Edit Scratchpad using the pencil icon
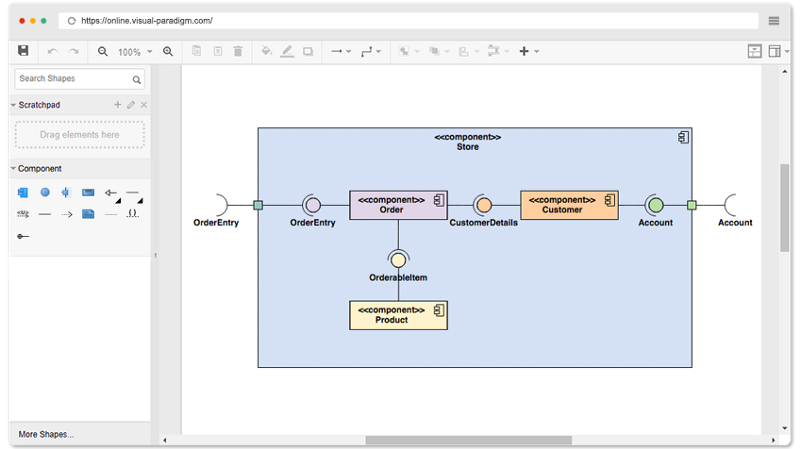This screenshot has height=449, width=800. (130, 105)
